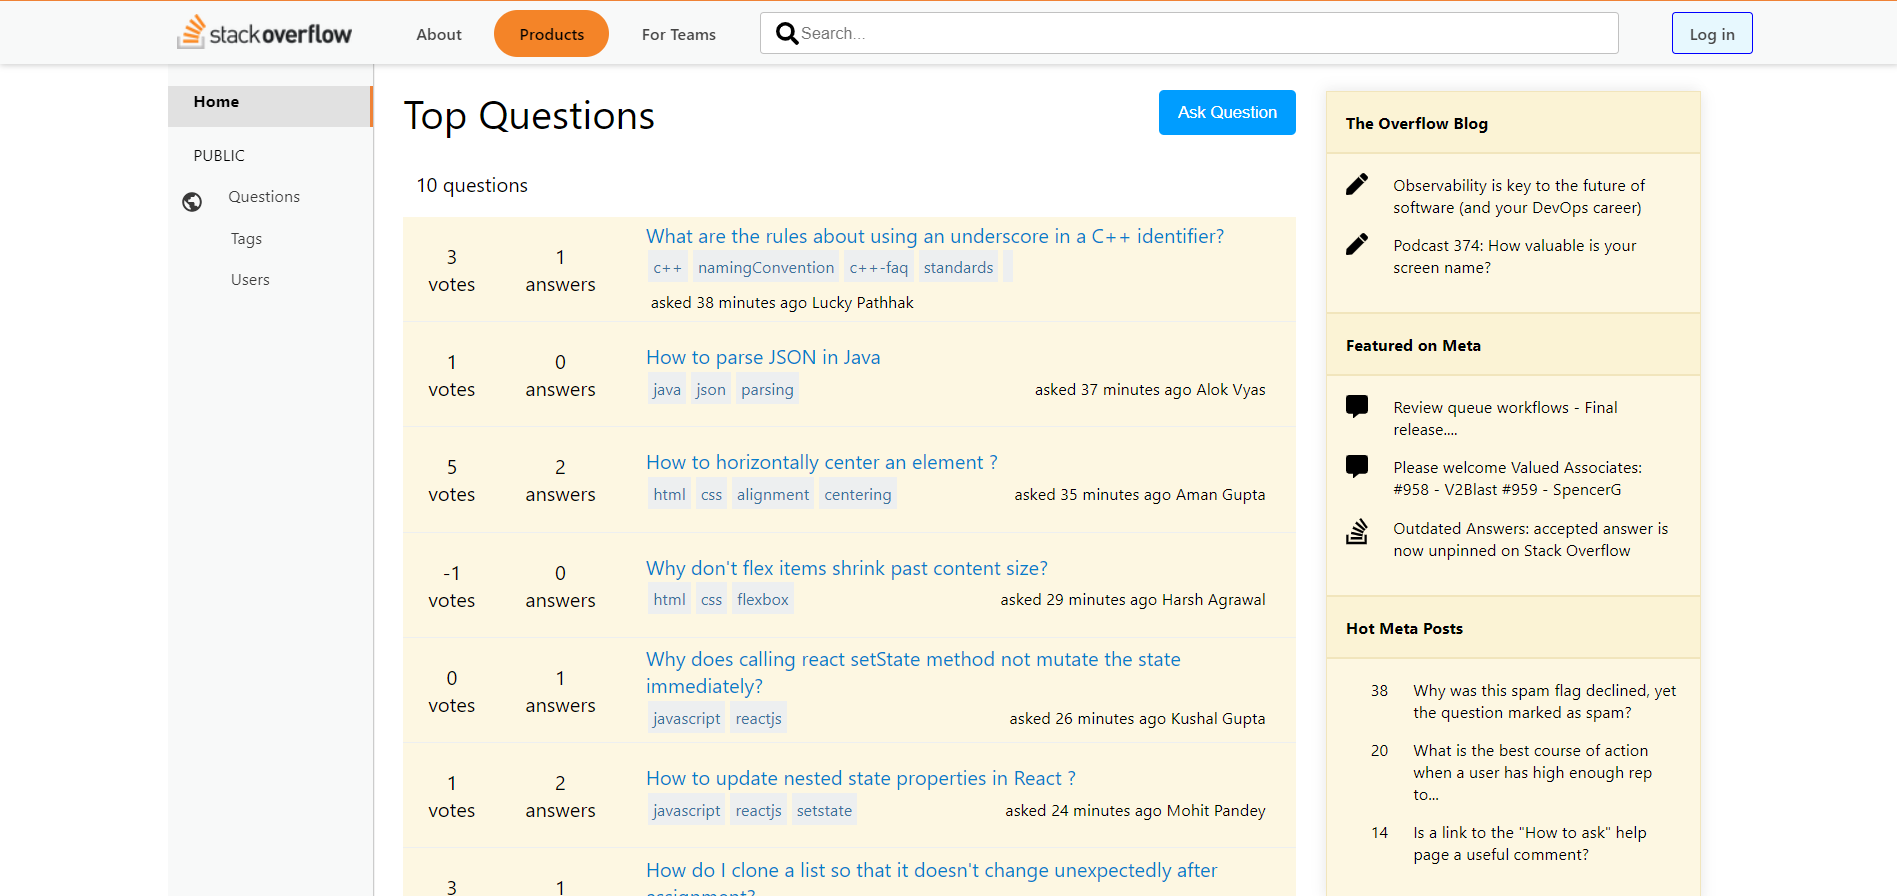
Task: Click speech bubble icon by Valued Associates
Action: click(1357, 466)
